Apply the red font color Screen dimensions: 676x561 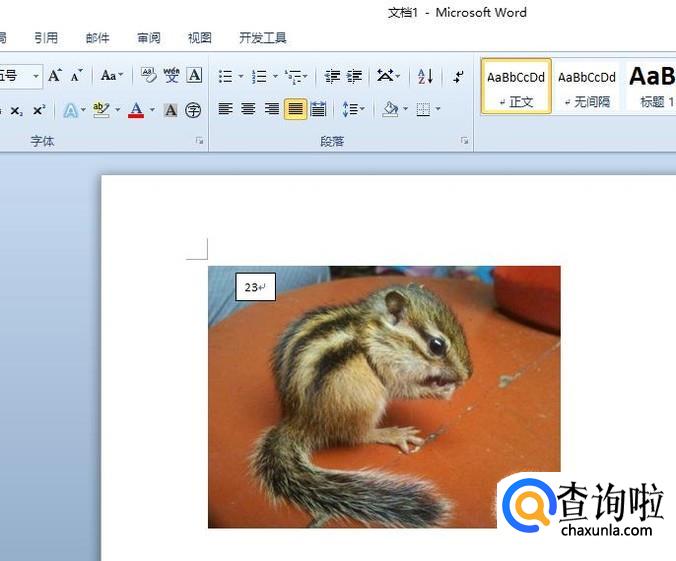[x=136, y=110]
